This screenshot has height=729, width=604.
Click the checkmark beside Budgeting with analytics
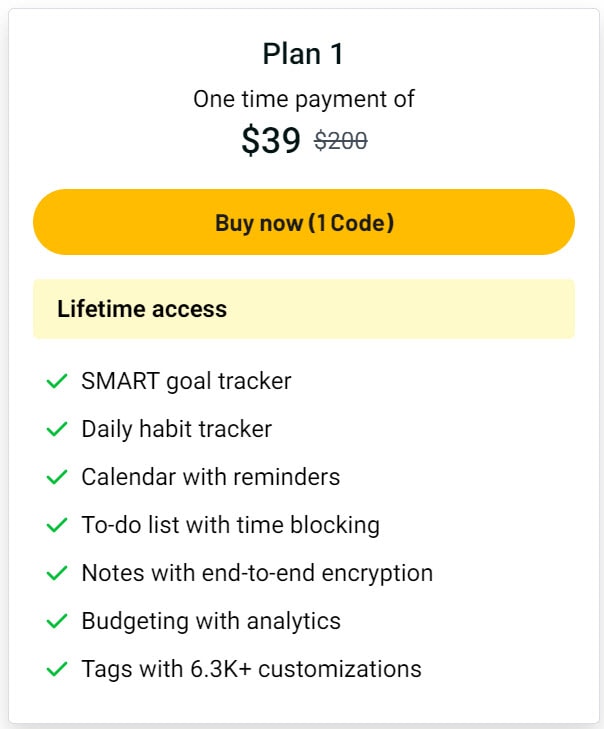(57, 621)
